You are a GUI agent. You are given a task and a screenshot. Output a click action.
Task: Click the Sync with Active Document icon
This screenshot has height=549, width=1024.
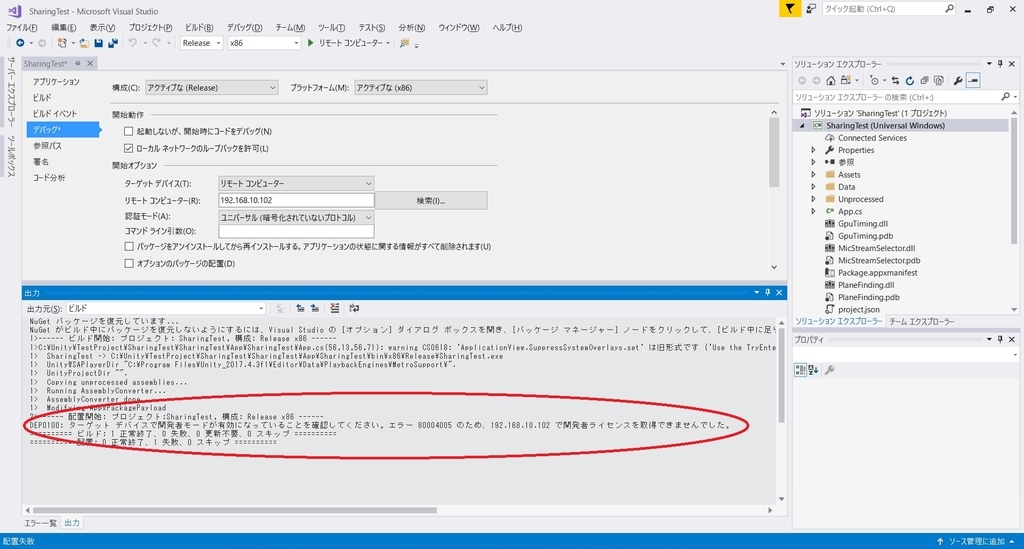(x=895, y=80)
